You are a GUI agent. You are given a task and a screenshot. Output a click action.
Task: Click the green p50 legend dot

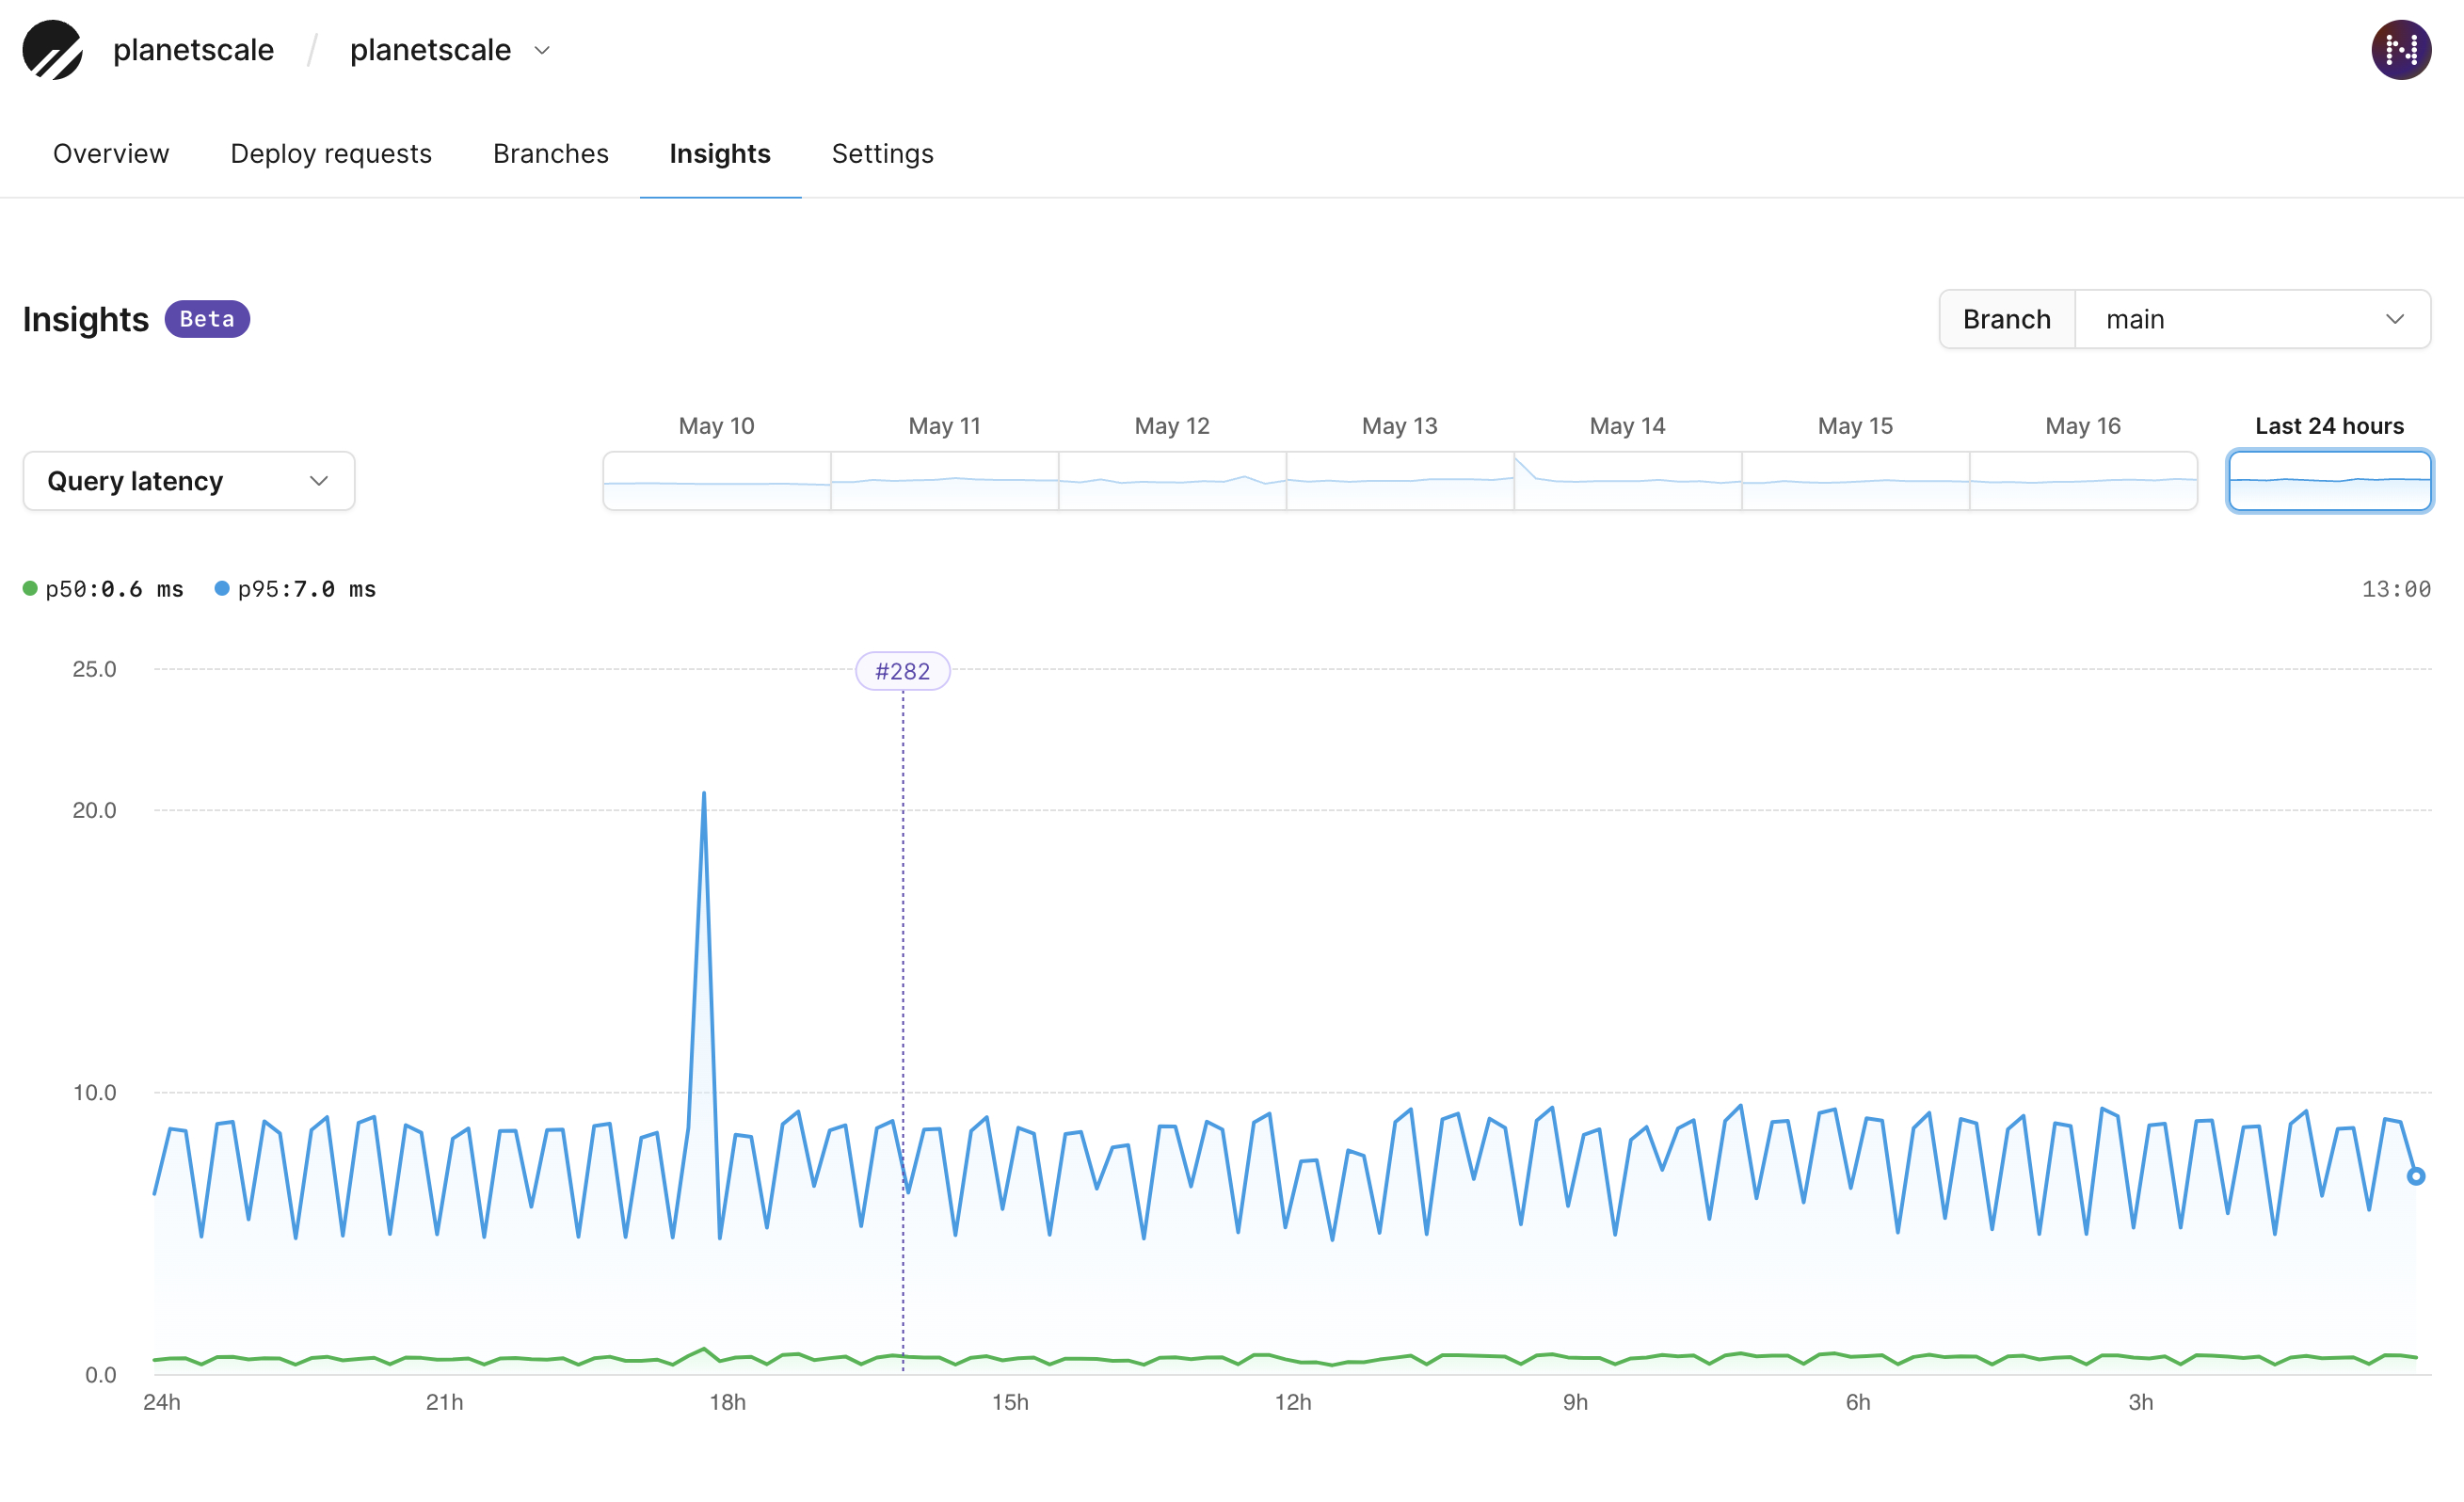pyautogui.click(x=30, y=589)
